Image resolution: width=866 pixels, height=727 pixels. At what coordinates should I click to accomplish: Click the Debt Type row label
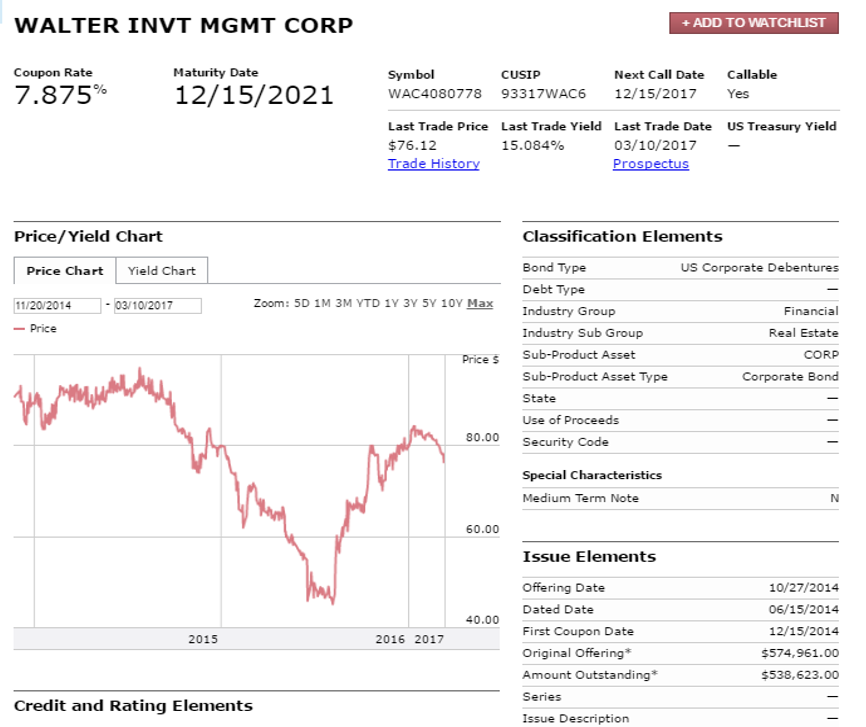pos(553,289)
